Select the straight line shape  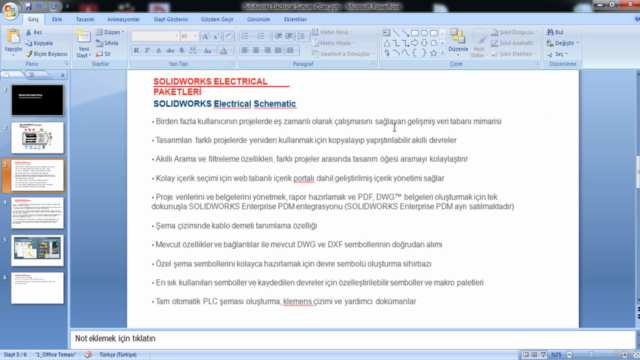[396, 33]
